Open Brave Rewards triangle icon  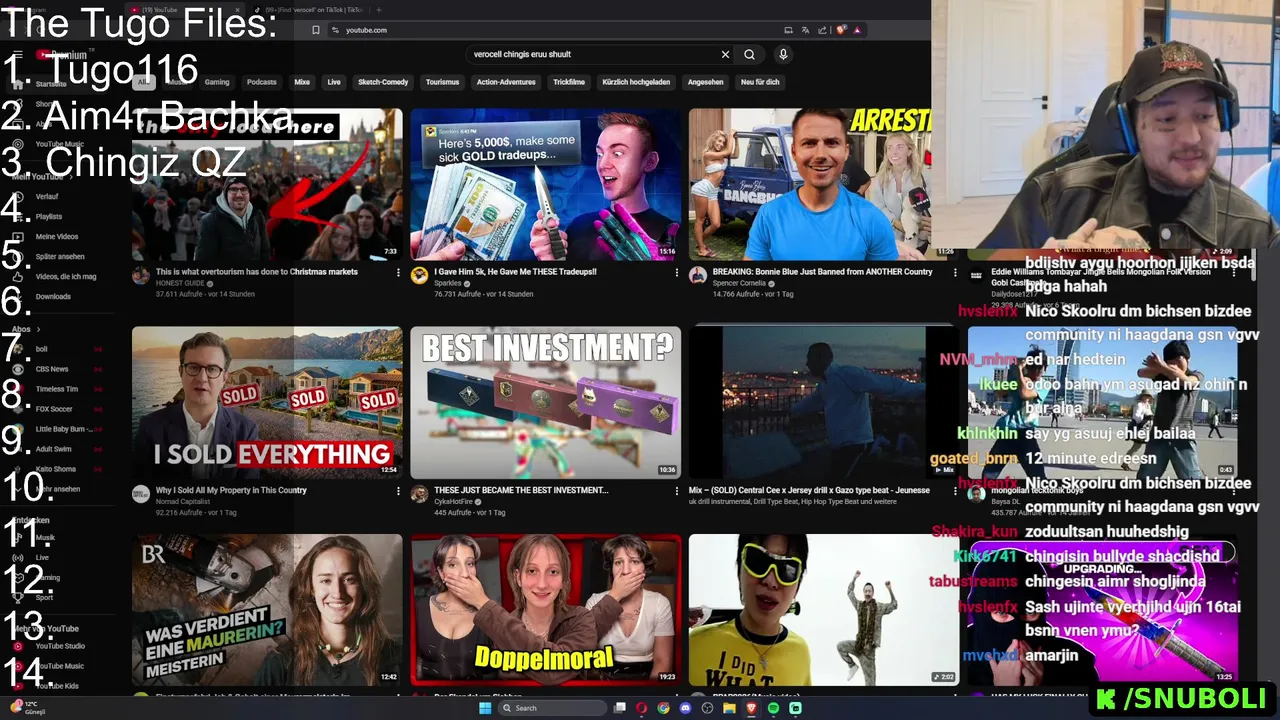857,30
